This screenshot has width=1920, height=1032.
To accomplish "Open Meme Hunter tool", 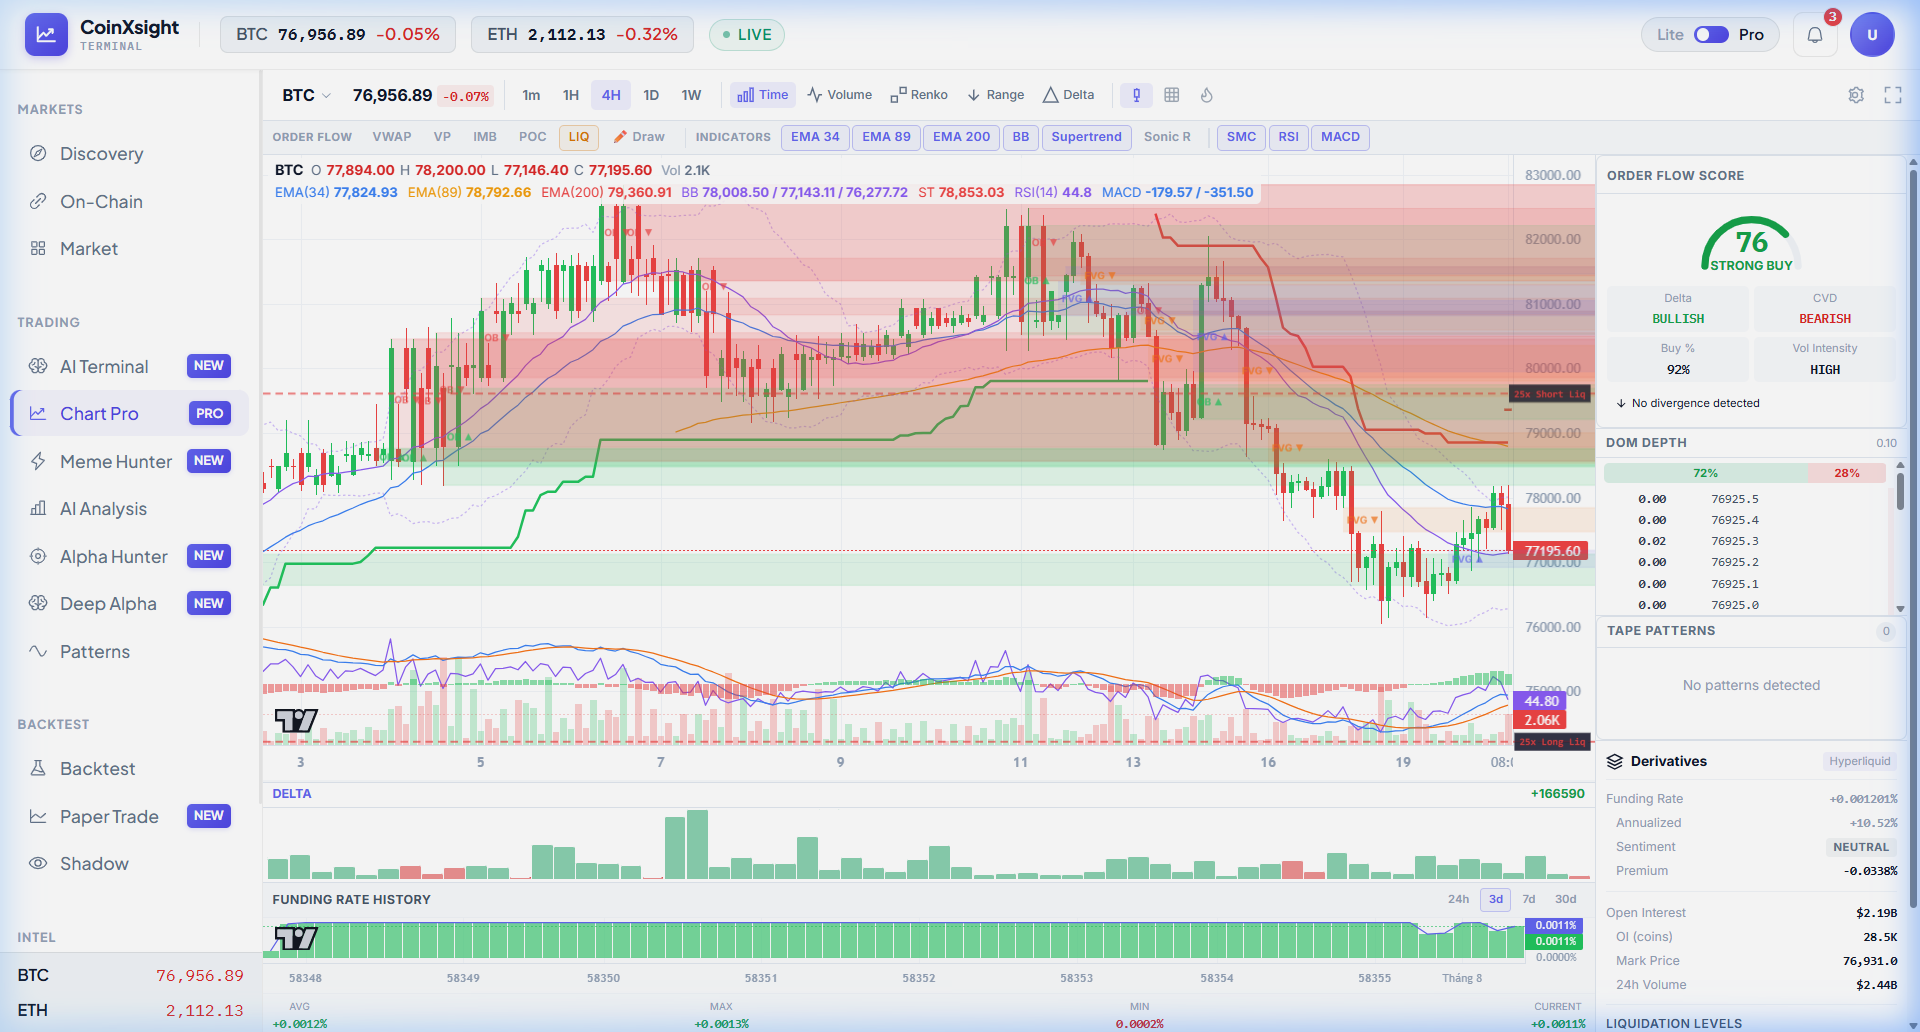I will pyautogui.click(x=130, y=462).
